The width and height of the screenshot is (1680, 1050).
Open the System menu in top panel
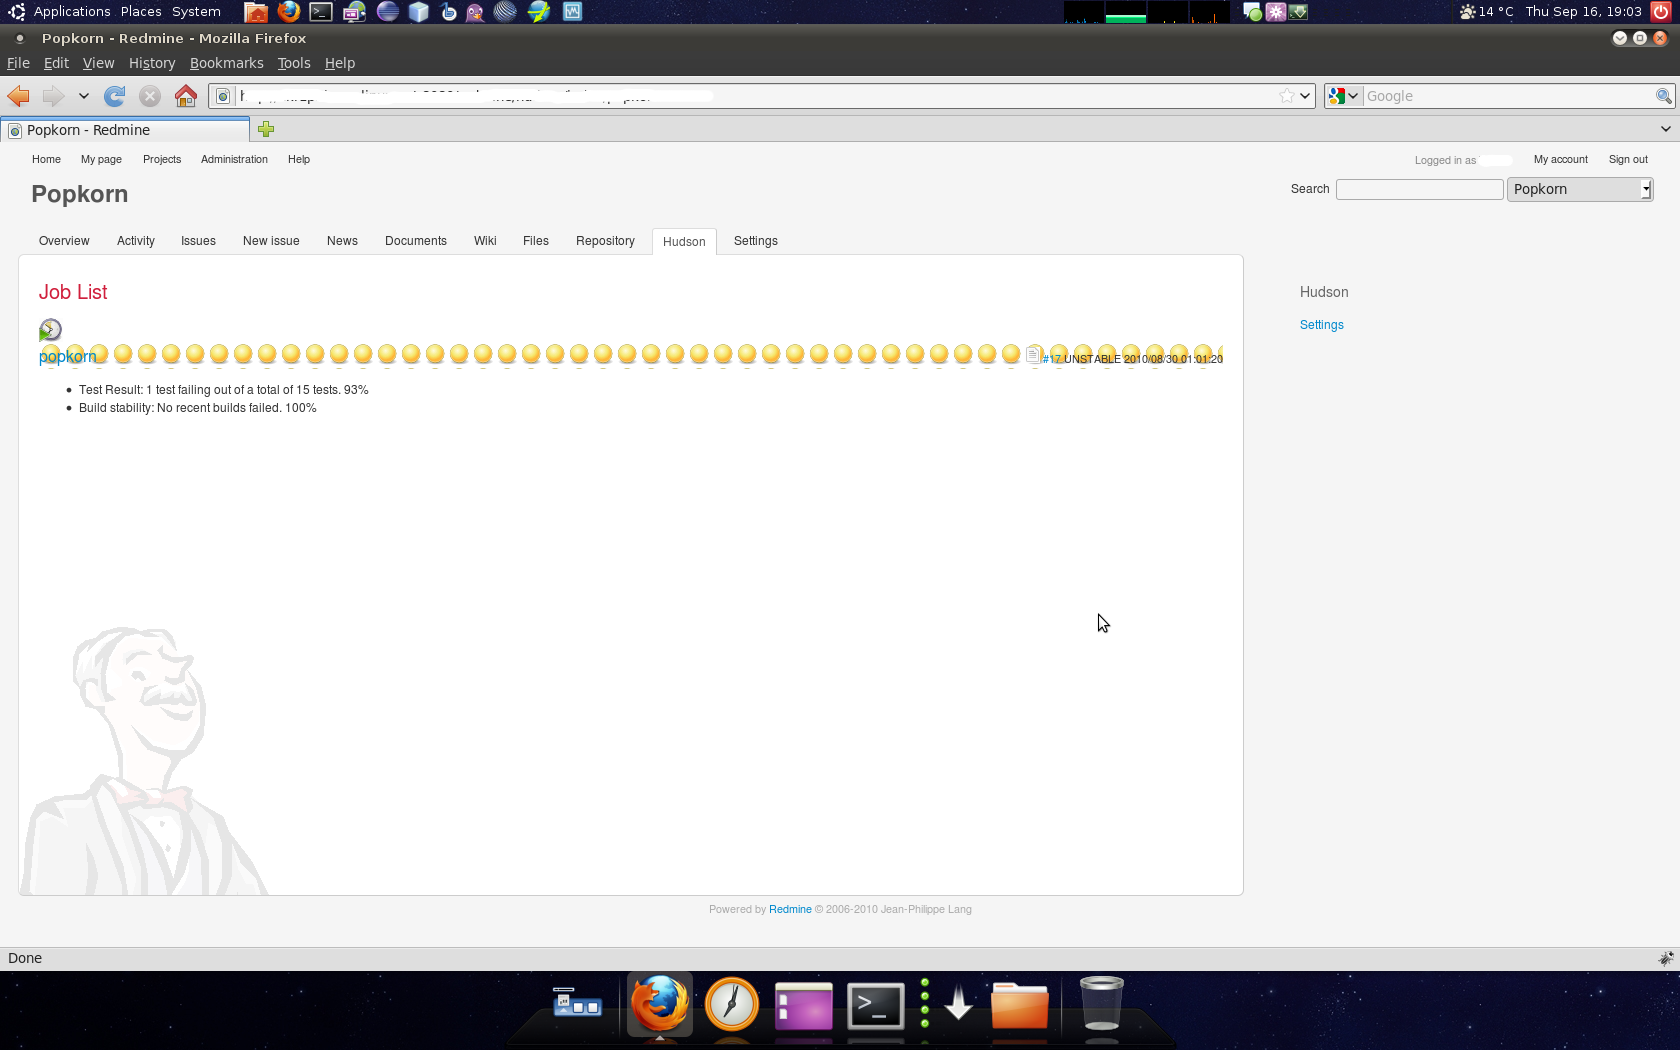point(196,12)
